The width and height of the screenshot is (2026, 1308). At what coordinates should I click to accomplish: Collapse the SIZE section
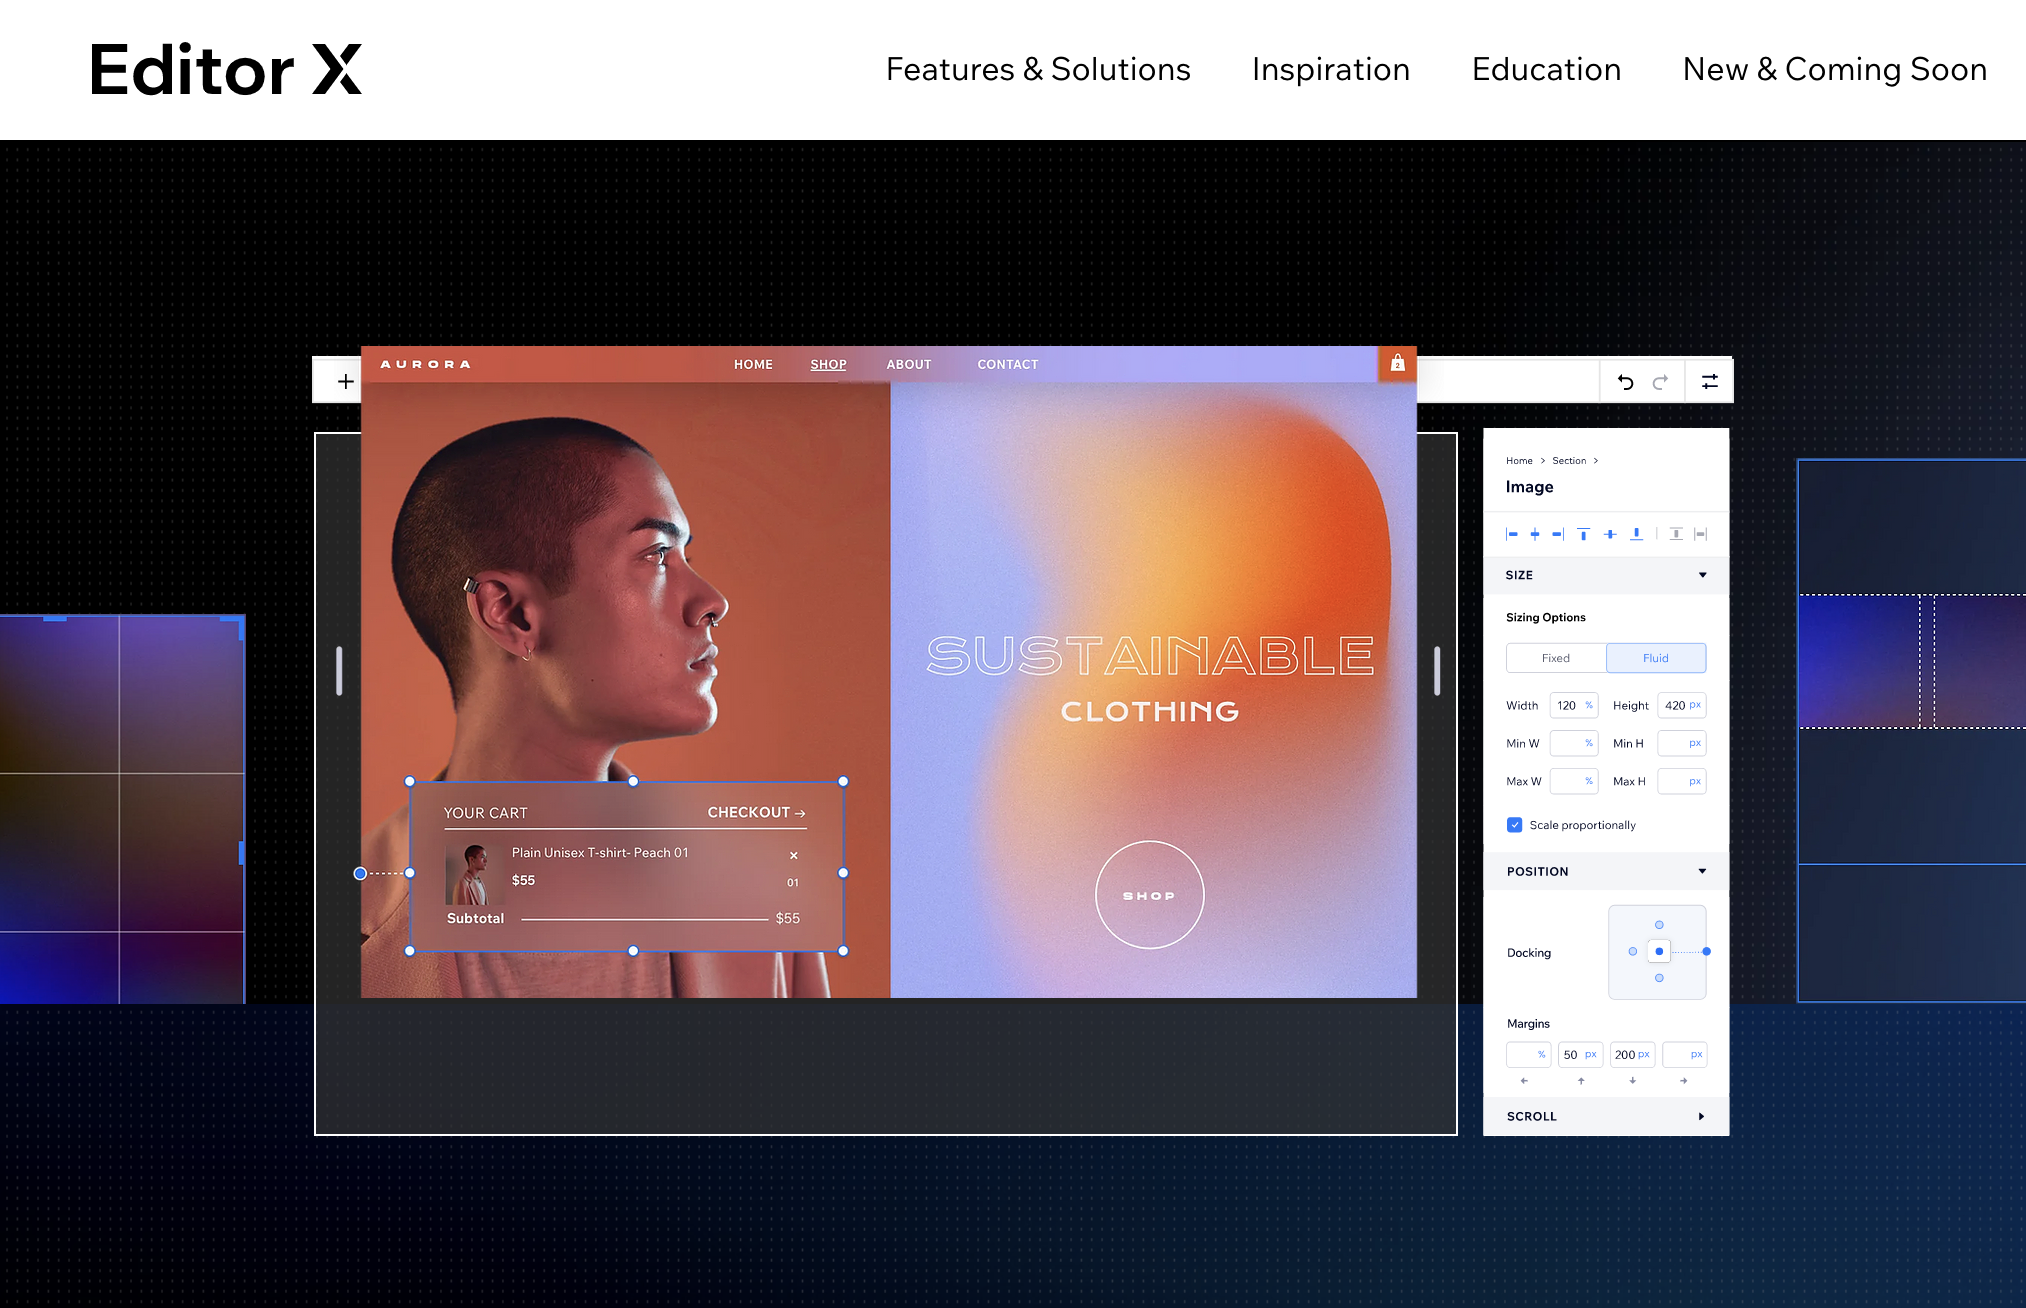click(x=1702, y=575)
